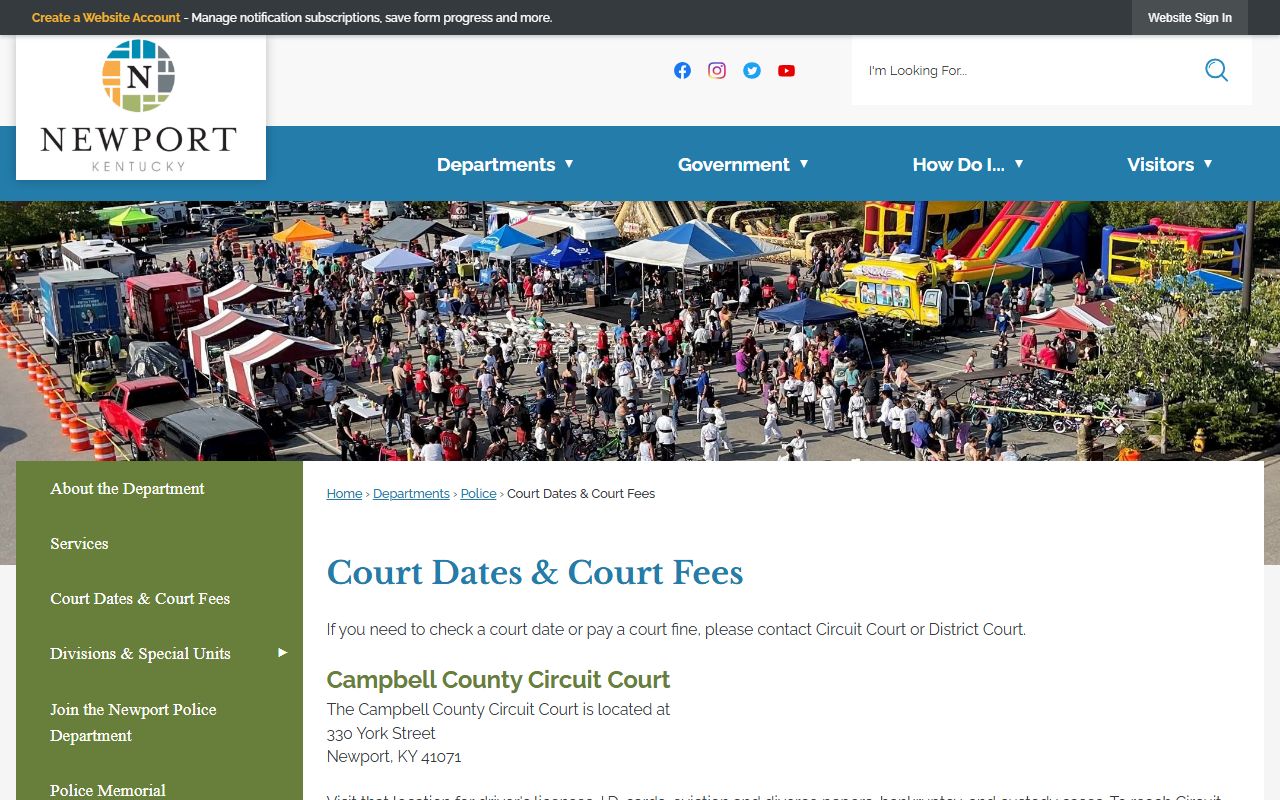
Task: Open the YouTube icon link
Action: pyautogui.click(x=787, y=70)
